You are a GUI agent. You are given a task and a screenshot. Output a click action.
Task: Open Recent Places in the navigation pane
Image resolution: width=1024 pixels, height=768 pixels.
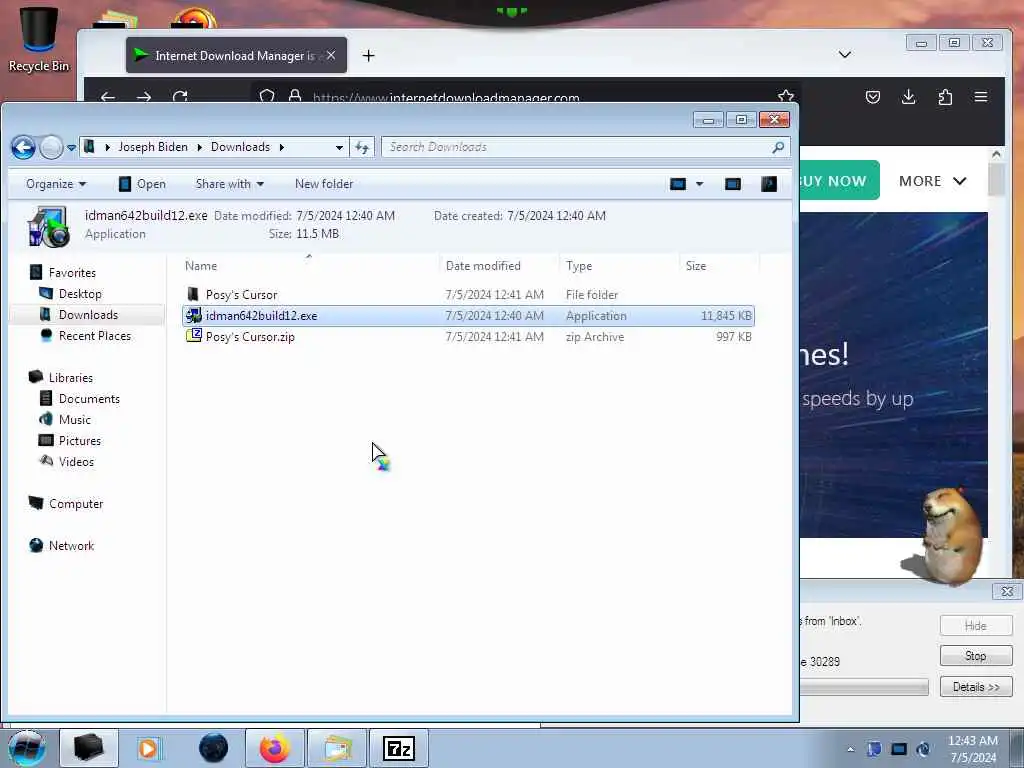95,336
